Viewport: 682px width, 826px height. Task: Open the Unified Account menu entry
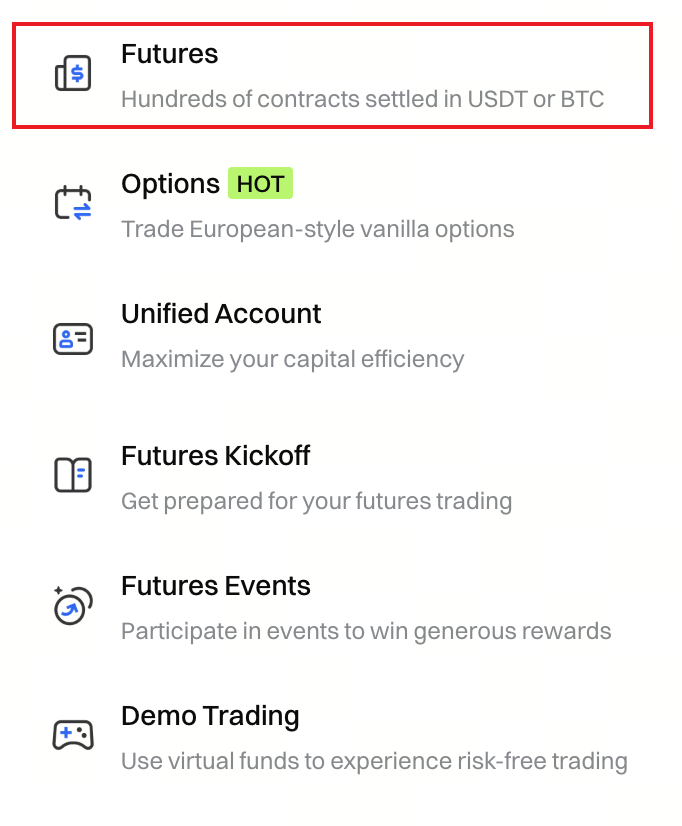click(x=221, y=314)
